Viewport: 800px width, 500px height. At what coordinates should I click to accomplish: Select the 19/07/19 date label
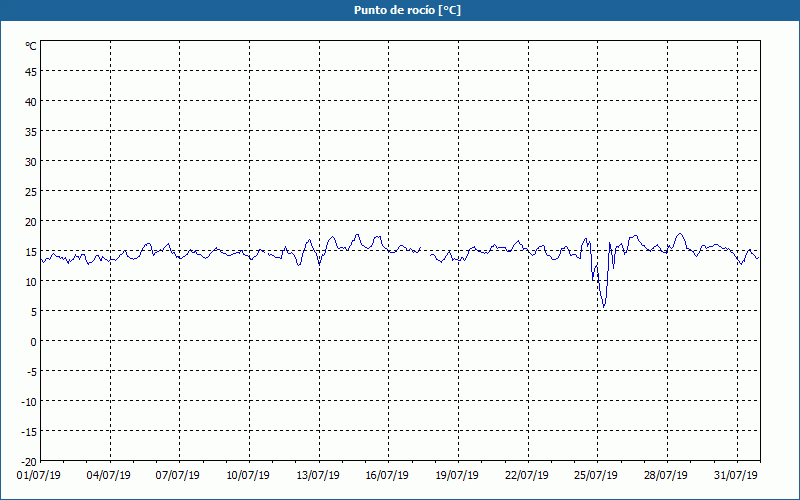click(457, 475)
